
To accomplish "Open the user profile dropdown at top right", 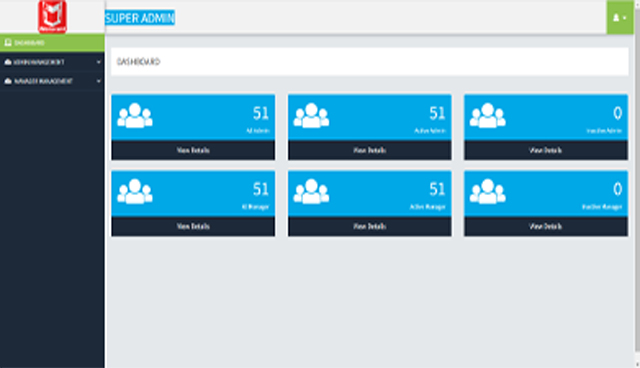I will pos(620,18).
